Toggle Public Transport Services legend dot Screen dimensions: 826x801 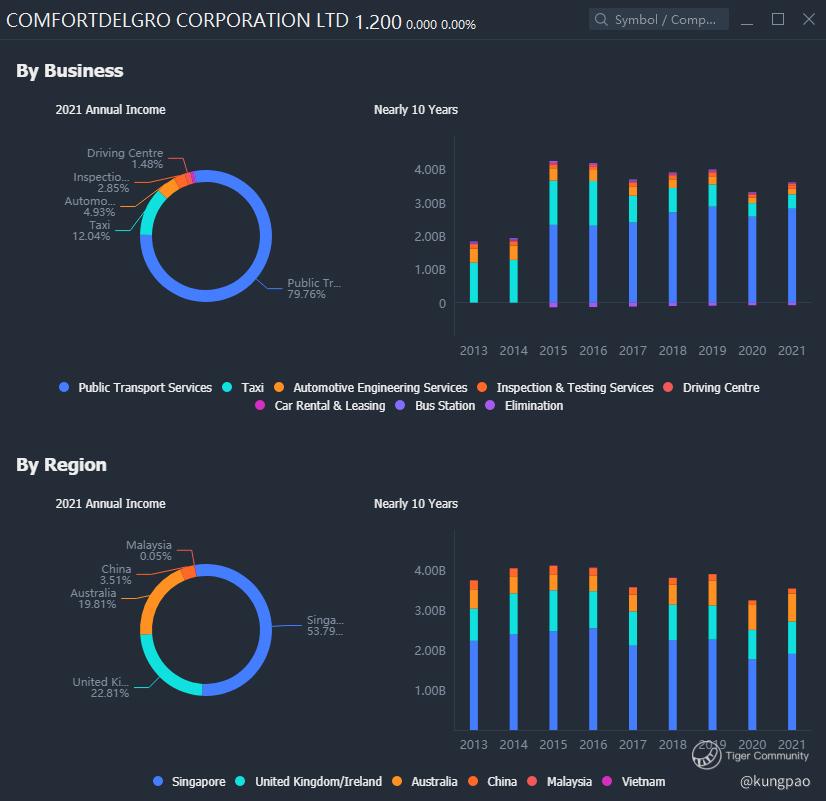tap(64, 387)
